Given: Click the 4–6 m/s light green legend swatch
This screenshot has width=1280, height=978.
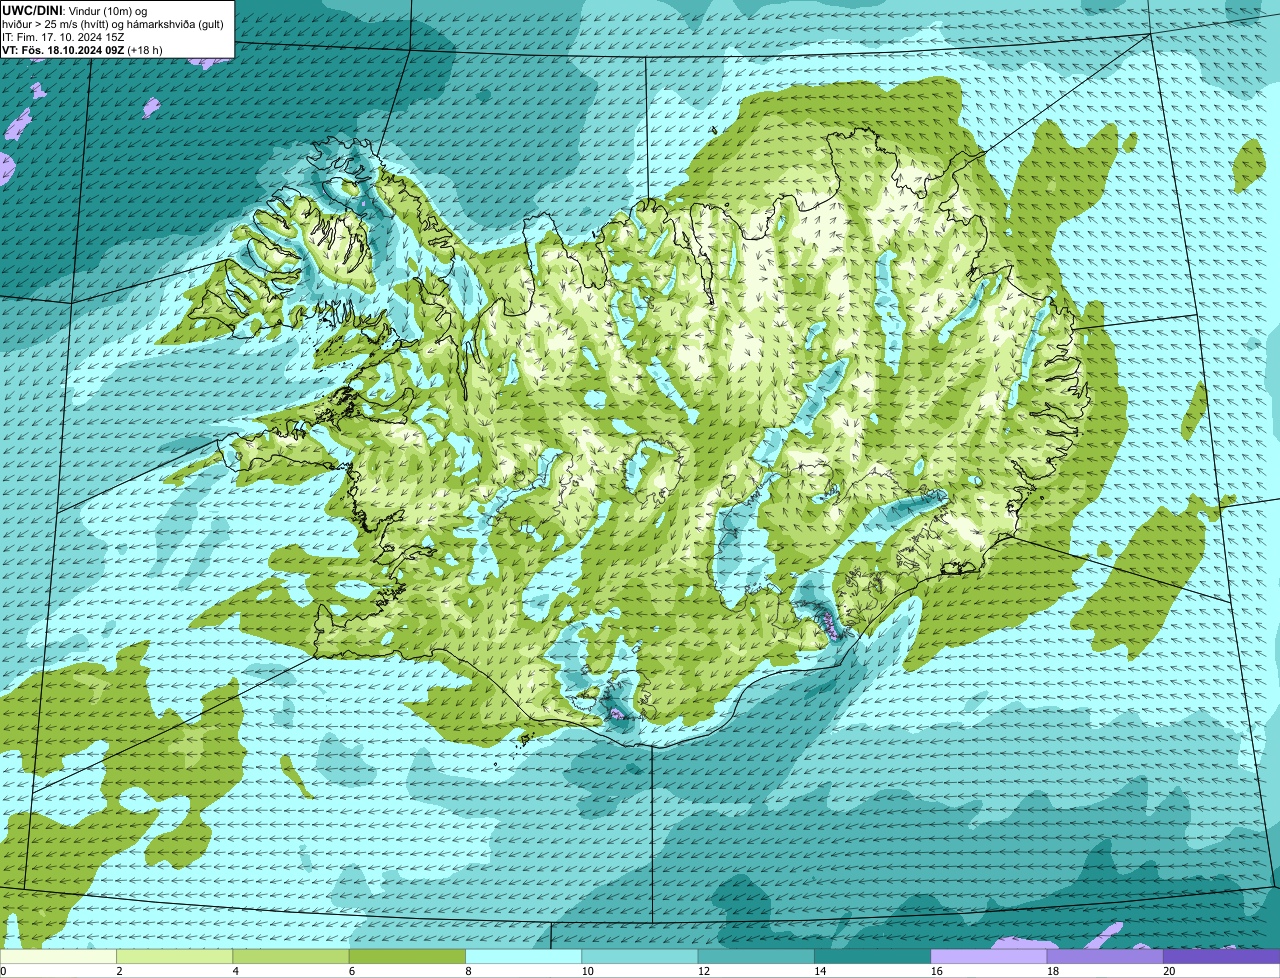Looking at the screenshot, I should 291,956.
